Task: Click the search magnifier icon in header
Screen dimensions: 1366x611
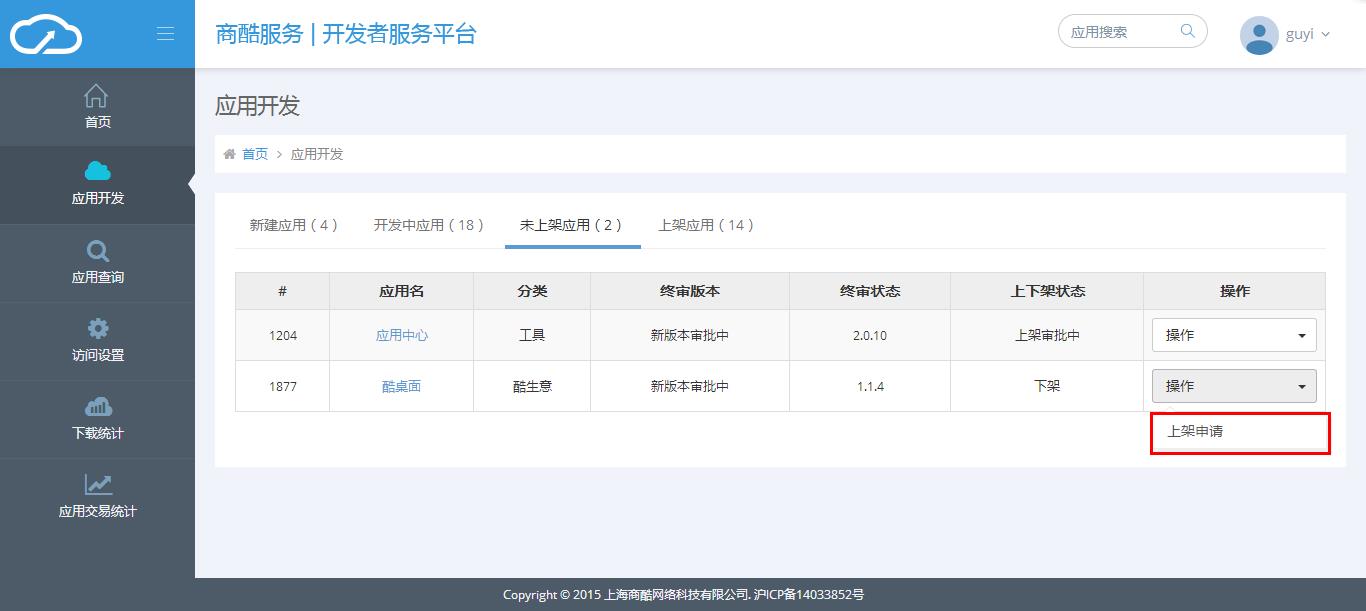Action: pos(1188,31)
